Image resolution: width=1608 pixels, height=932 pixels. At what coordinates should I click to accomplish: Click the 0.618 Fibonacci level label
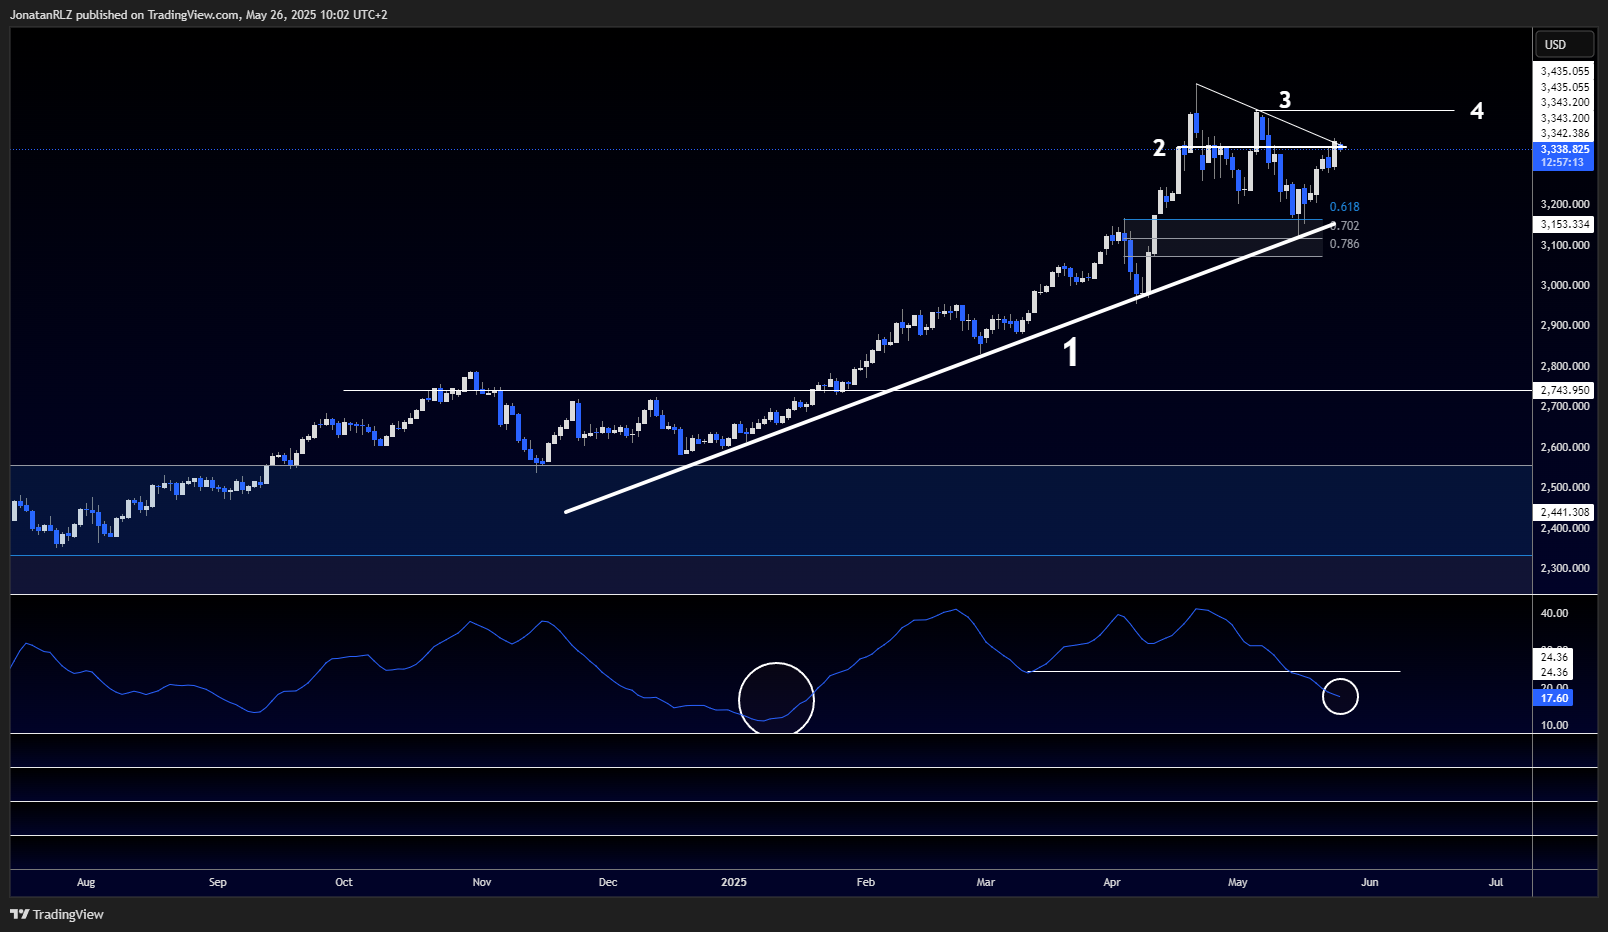click(1344, 207)
